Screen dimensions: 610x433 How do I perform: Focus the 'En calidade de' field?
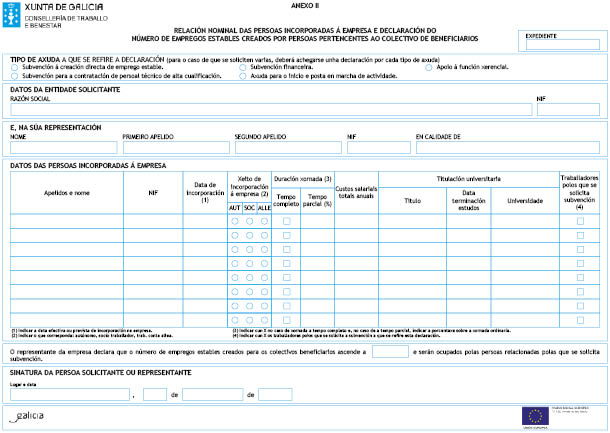[507, 146]
